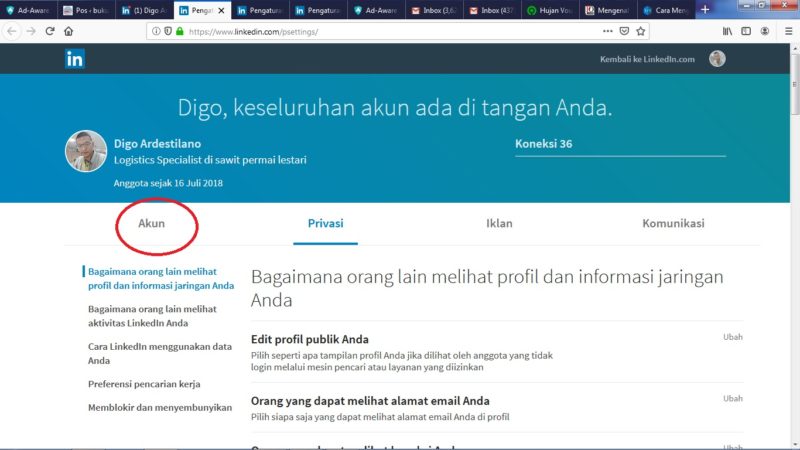Click 'Logistics Specialist di sawit permai lestari' text
The image size is (800, 450).
[x=210, y=160]
